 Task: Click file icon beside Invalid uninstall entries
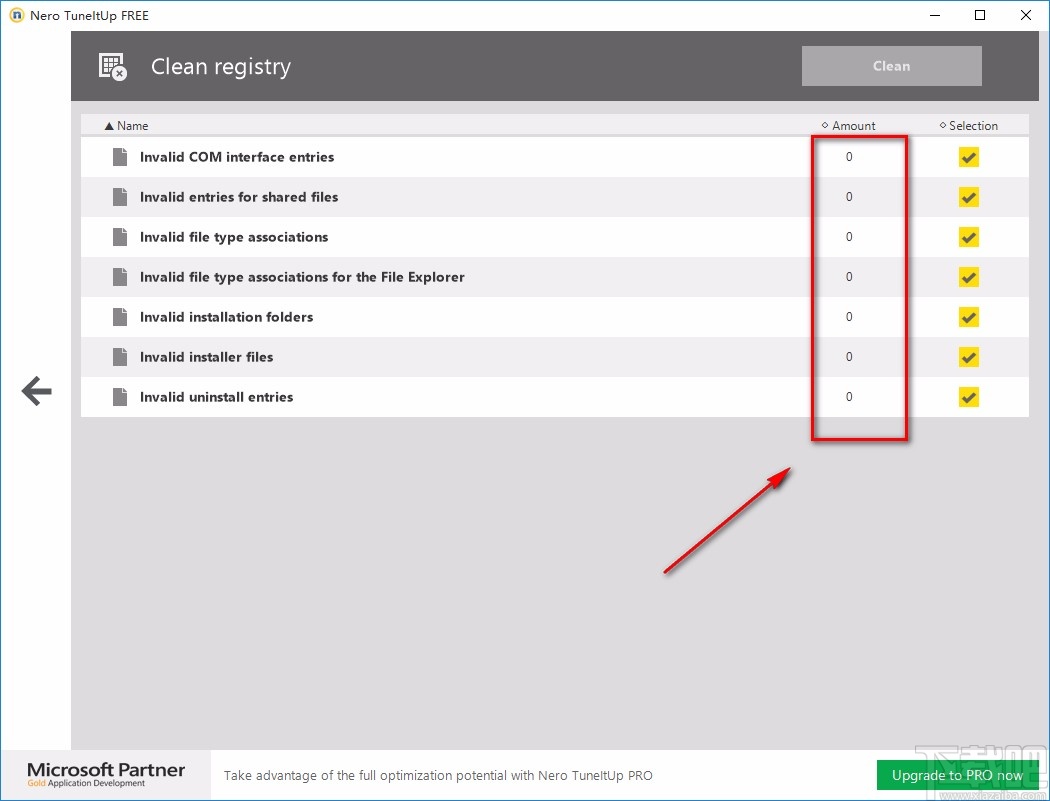(120, 397)
